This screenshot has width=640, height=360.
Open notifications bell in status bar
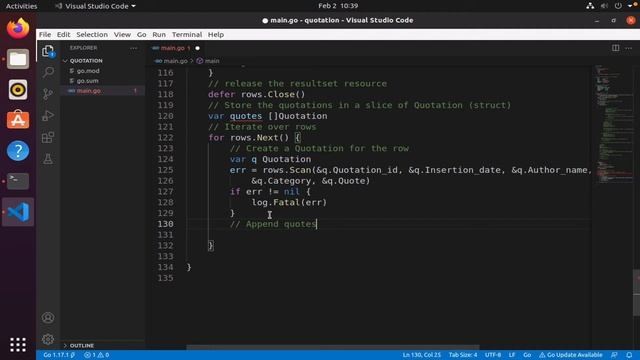tap(629, 355)
